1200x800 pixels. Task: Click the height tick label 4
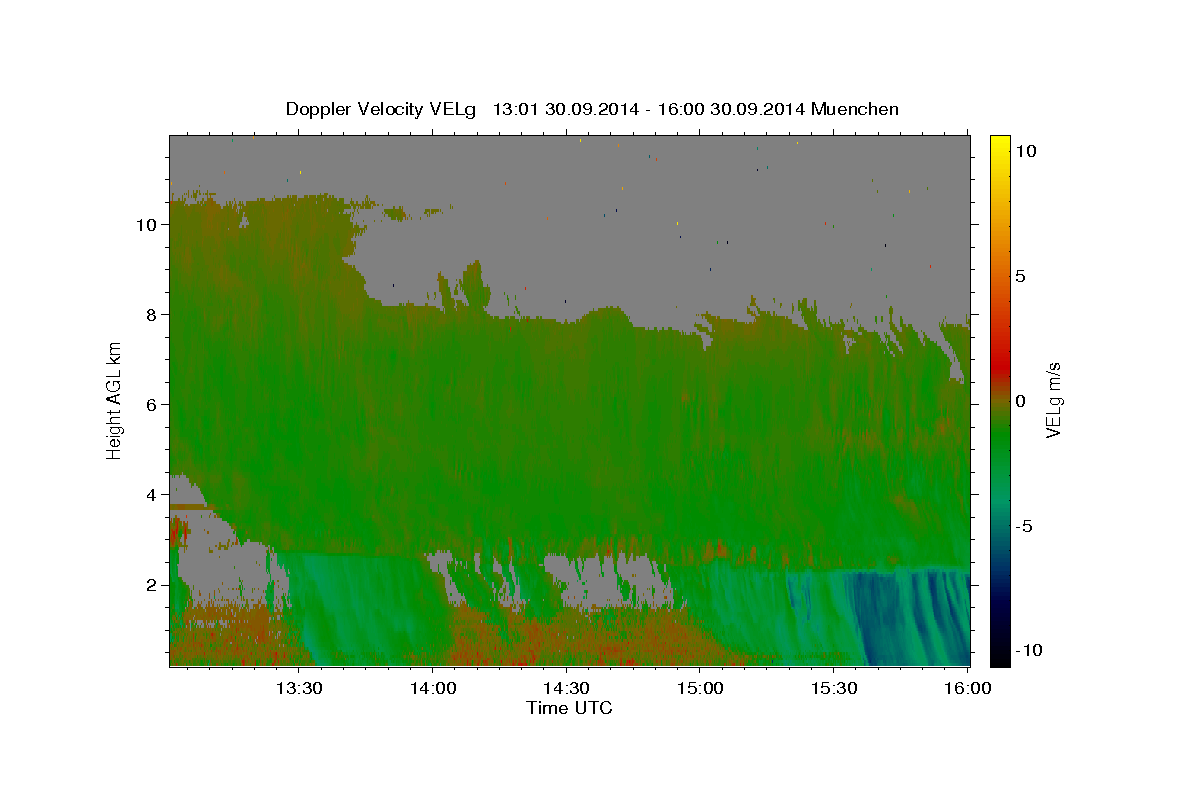[151, 494]
